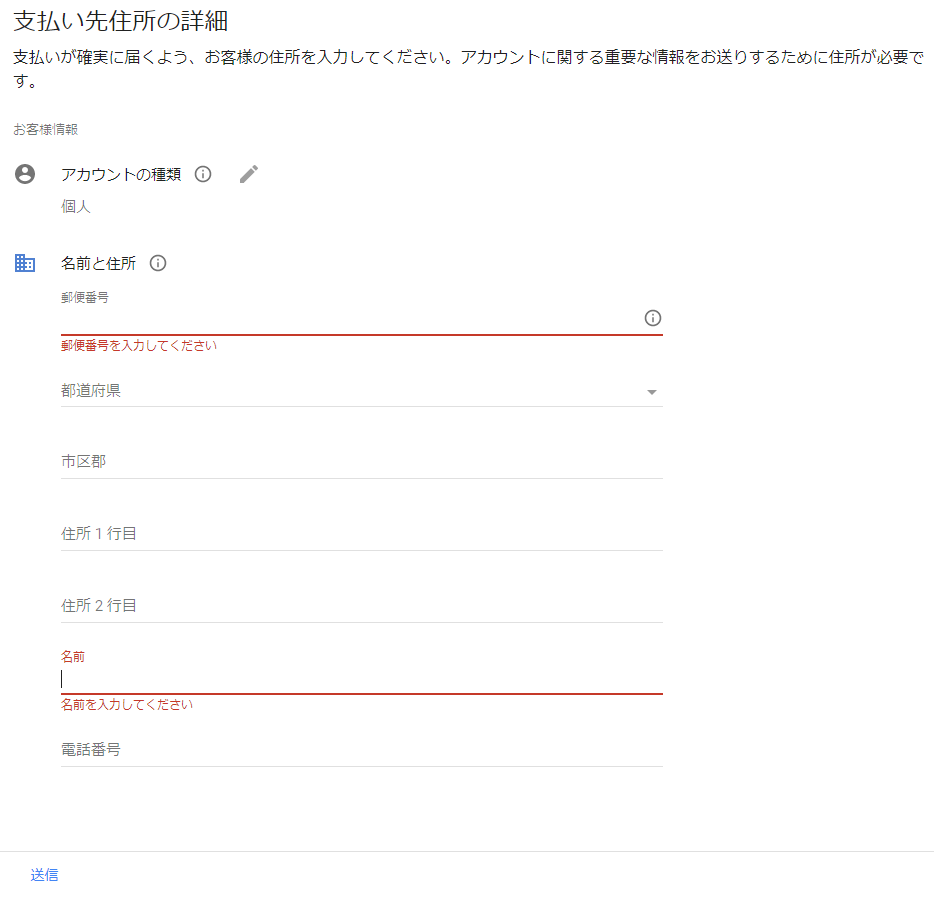This screenshot has height=899, width=934.
Task: Click the building icon beside 名前と住所
Action: coord(25,263)
